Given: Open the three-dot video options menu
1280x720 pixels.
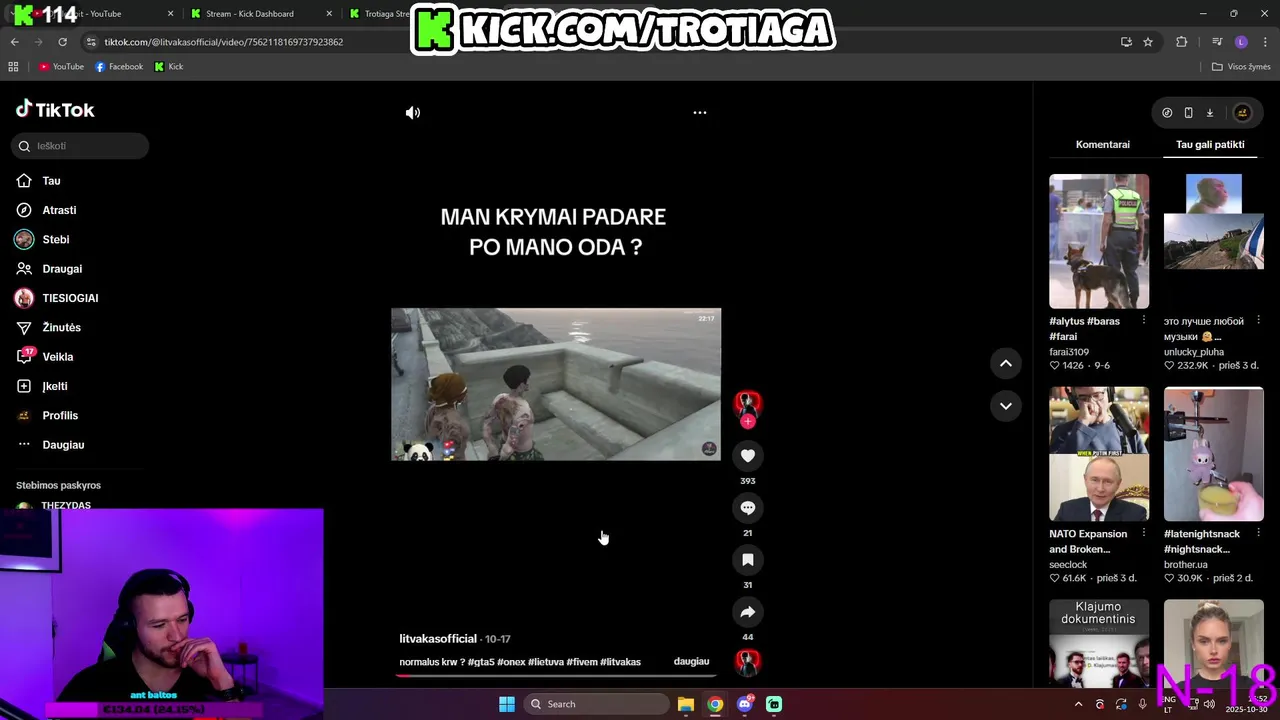Looking at the screenshot, I should [700, 113].
